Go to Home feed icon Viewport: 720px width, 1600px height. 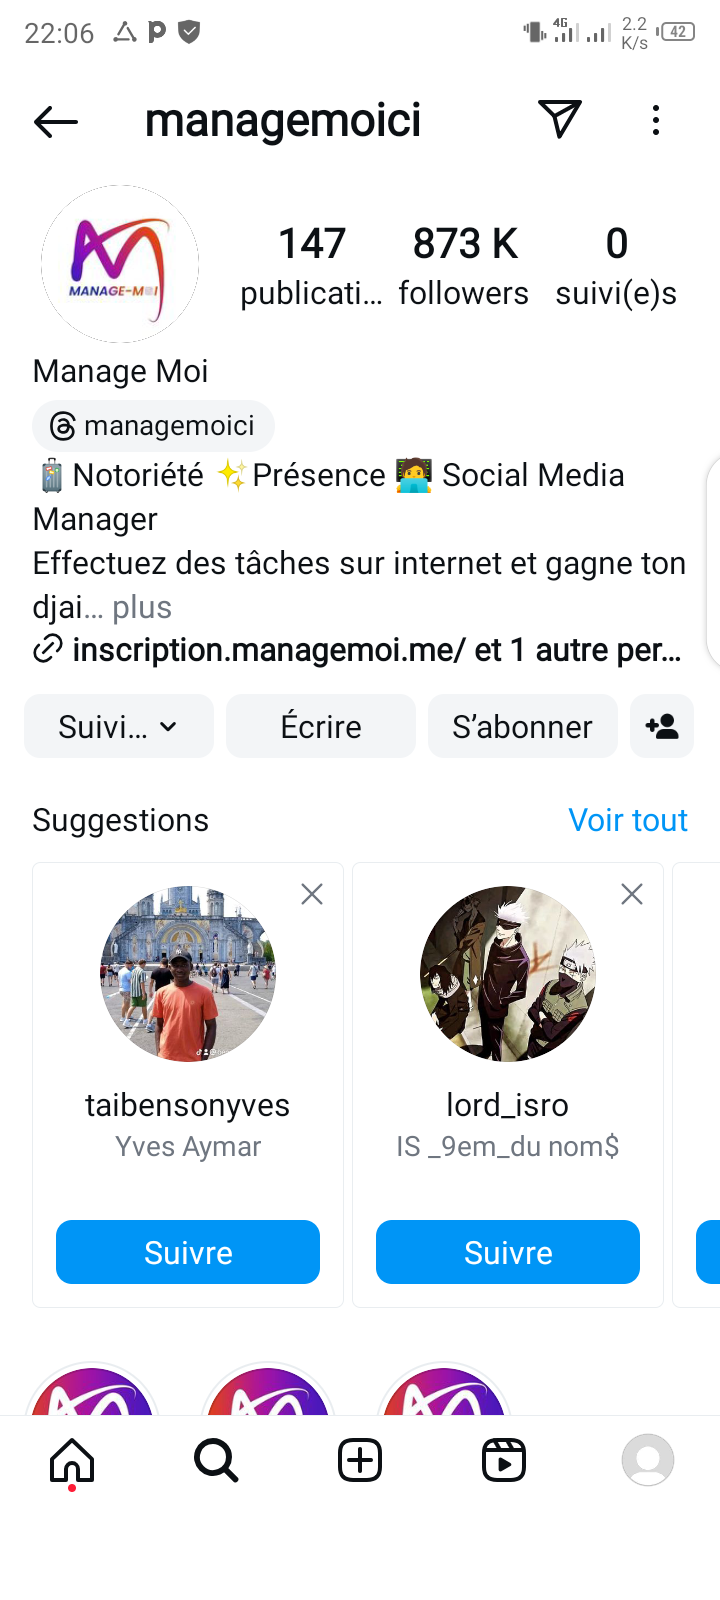coord(72,1462)
